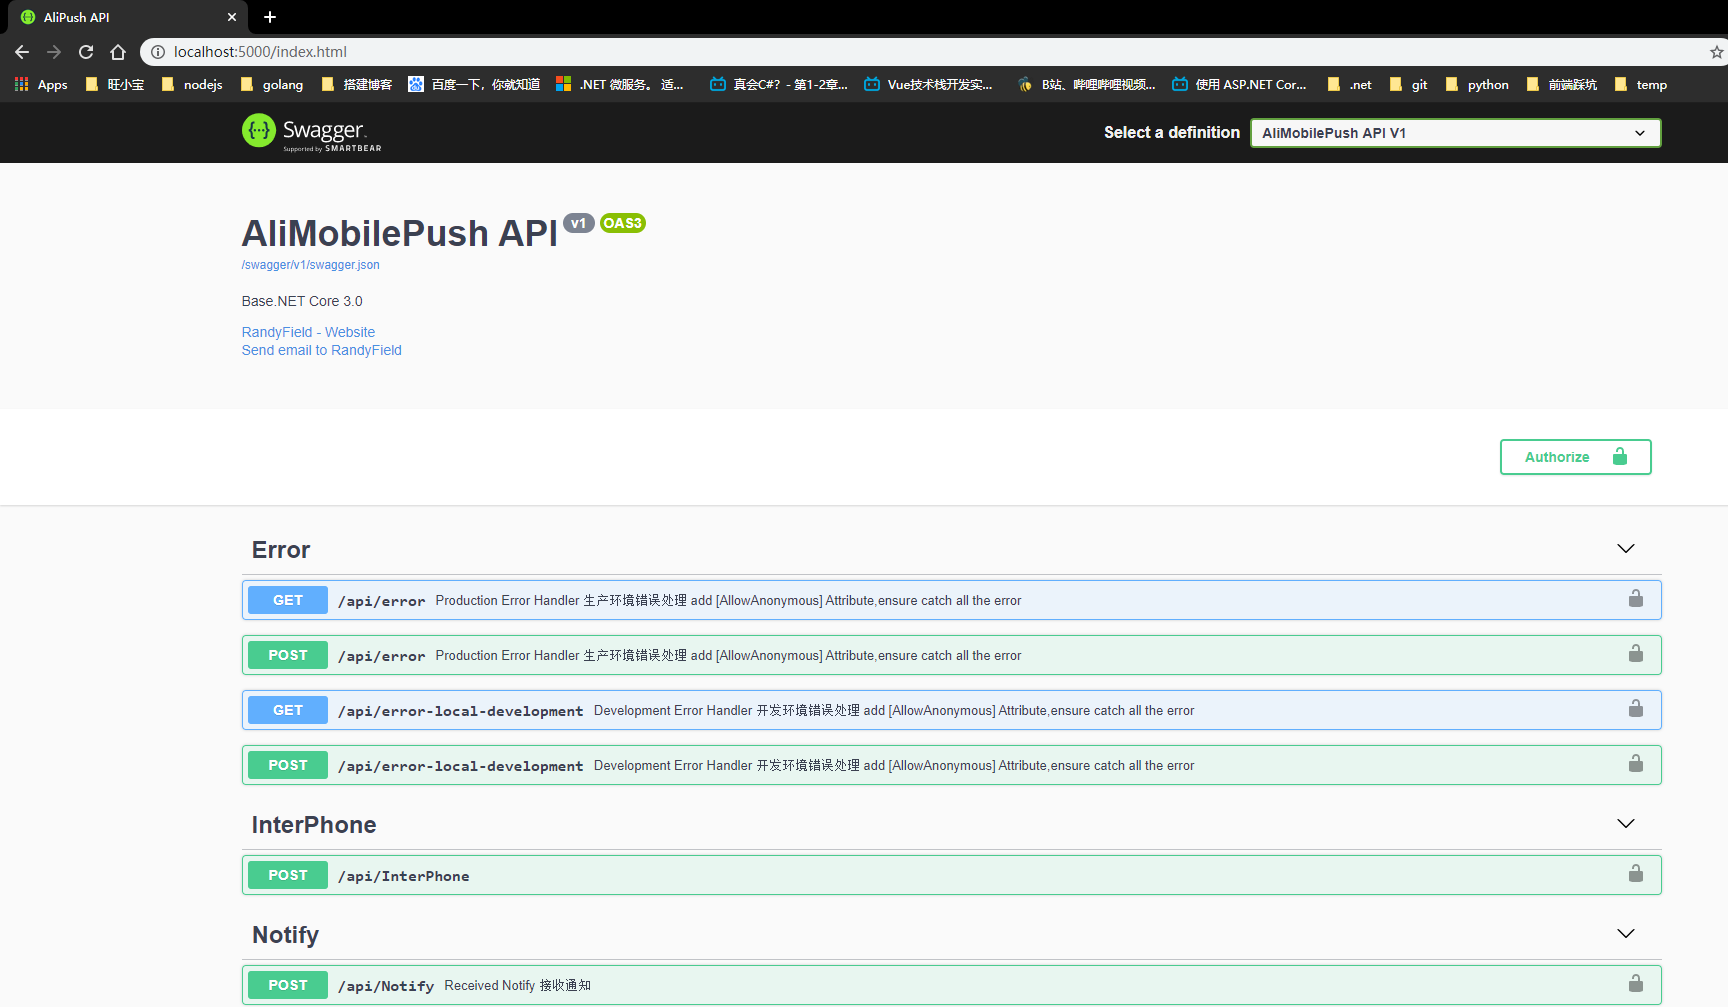Click lock on GET /api/error-local-development row
This screenshot has width=1728, height=1007.
(x=1636, y=709)
